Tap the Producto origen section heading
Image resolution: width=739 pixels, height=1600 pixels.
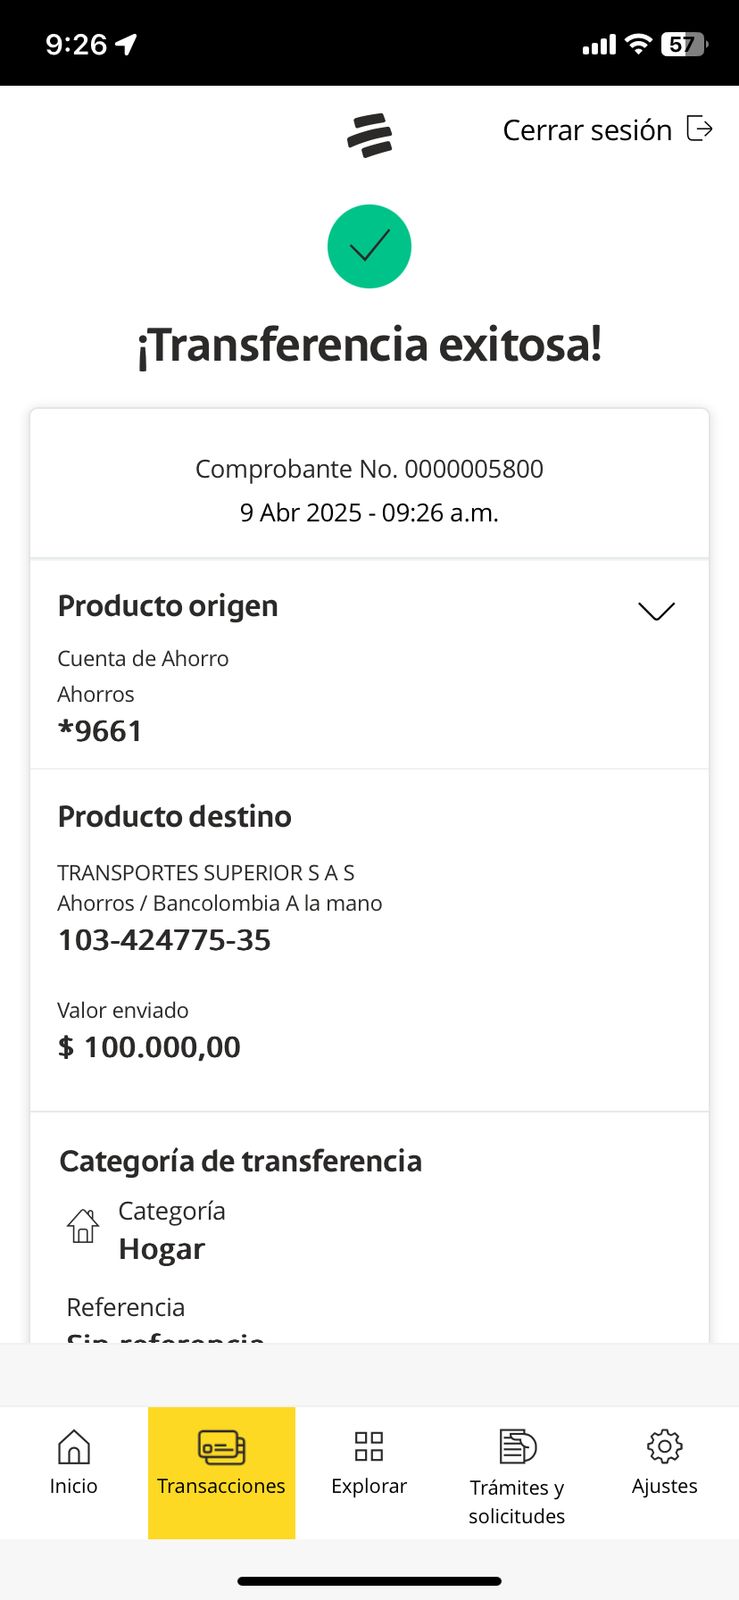[168, 606]
